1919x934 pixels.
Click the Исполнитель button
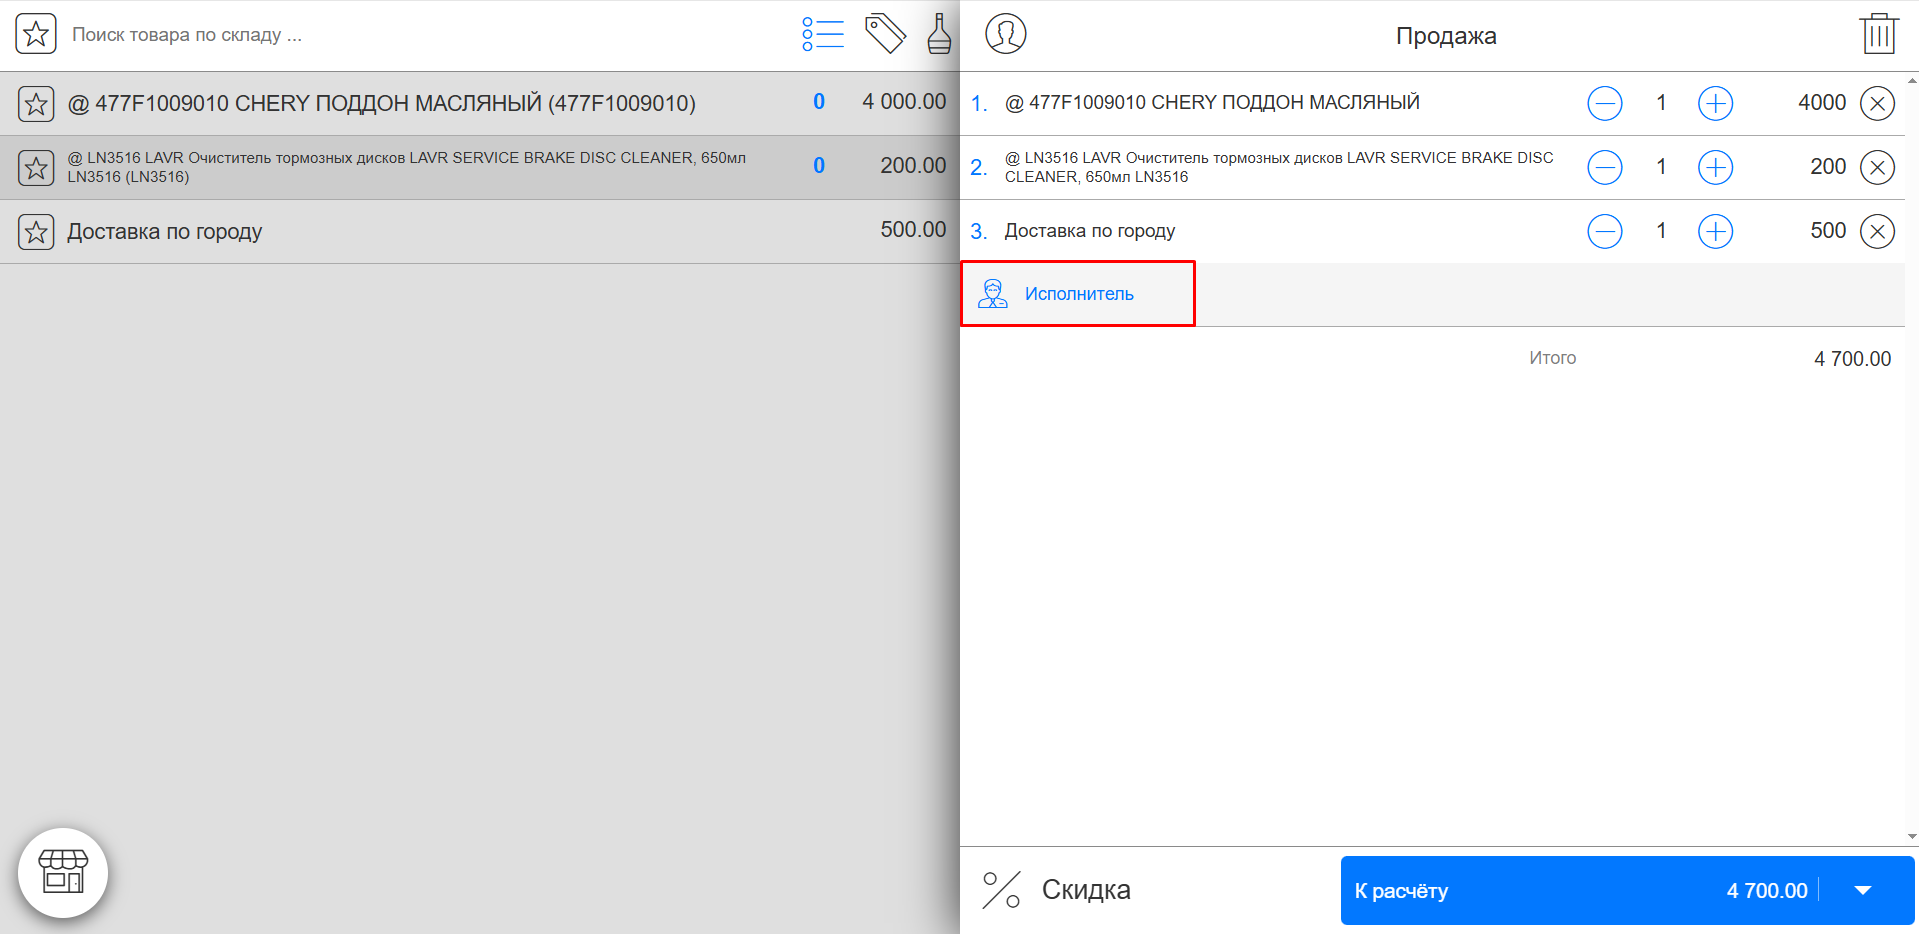point(1078,294)
